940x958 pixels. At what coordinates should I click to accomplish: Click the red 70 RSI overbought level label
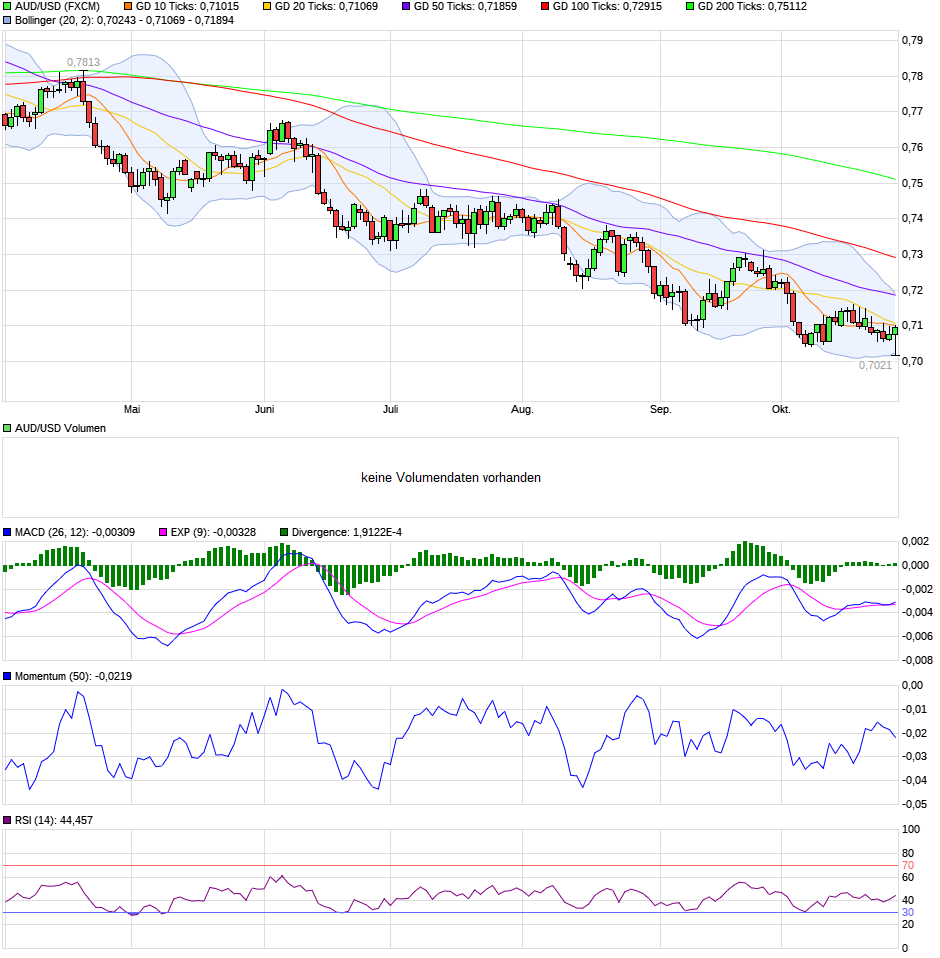click(908, 866)
